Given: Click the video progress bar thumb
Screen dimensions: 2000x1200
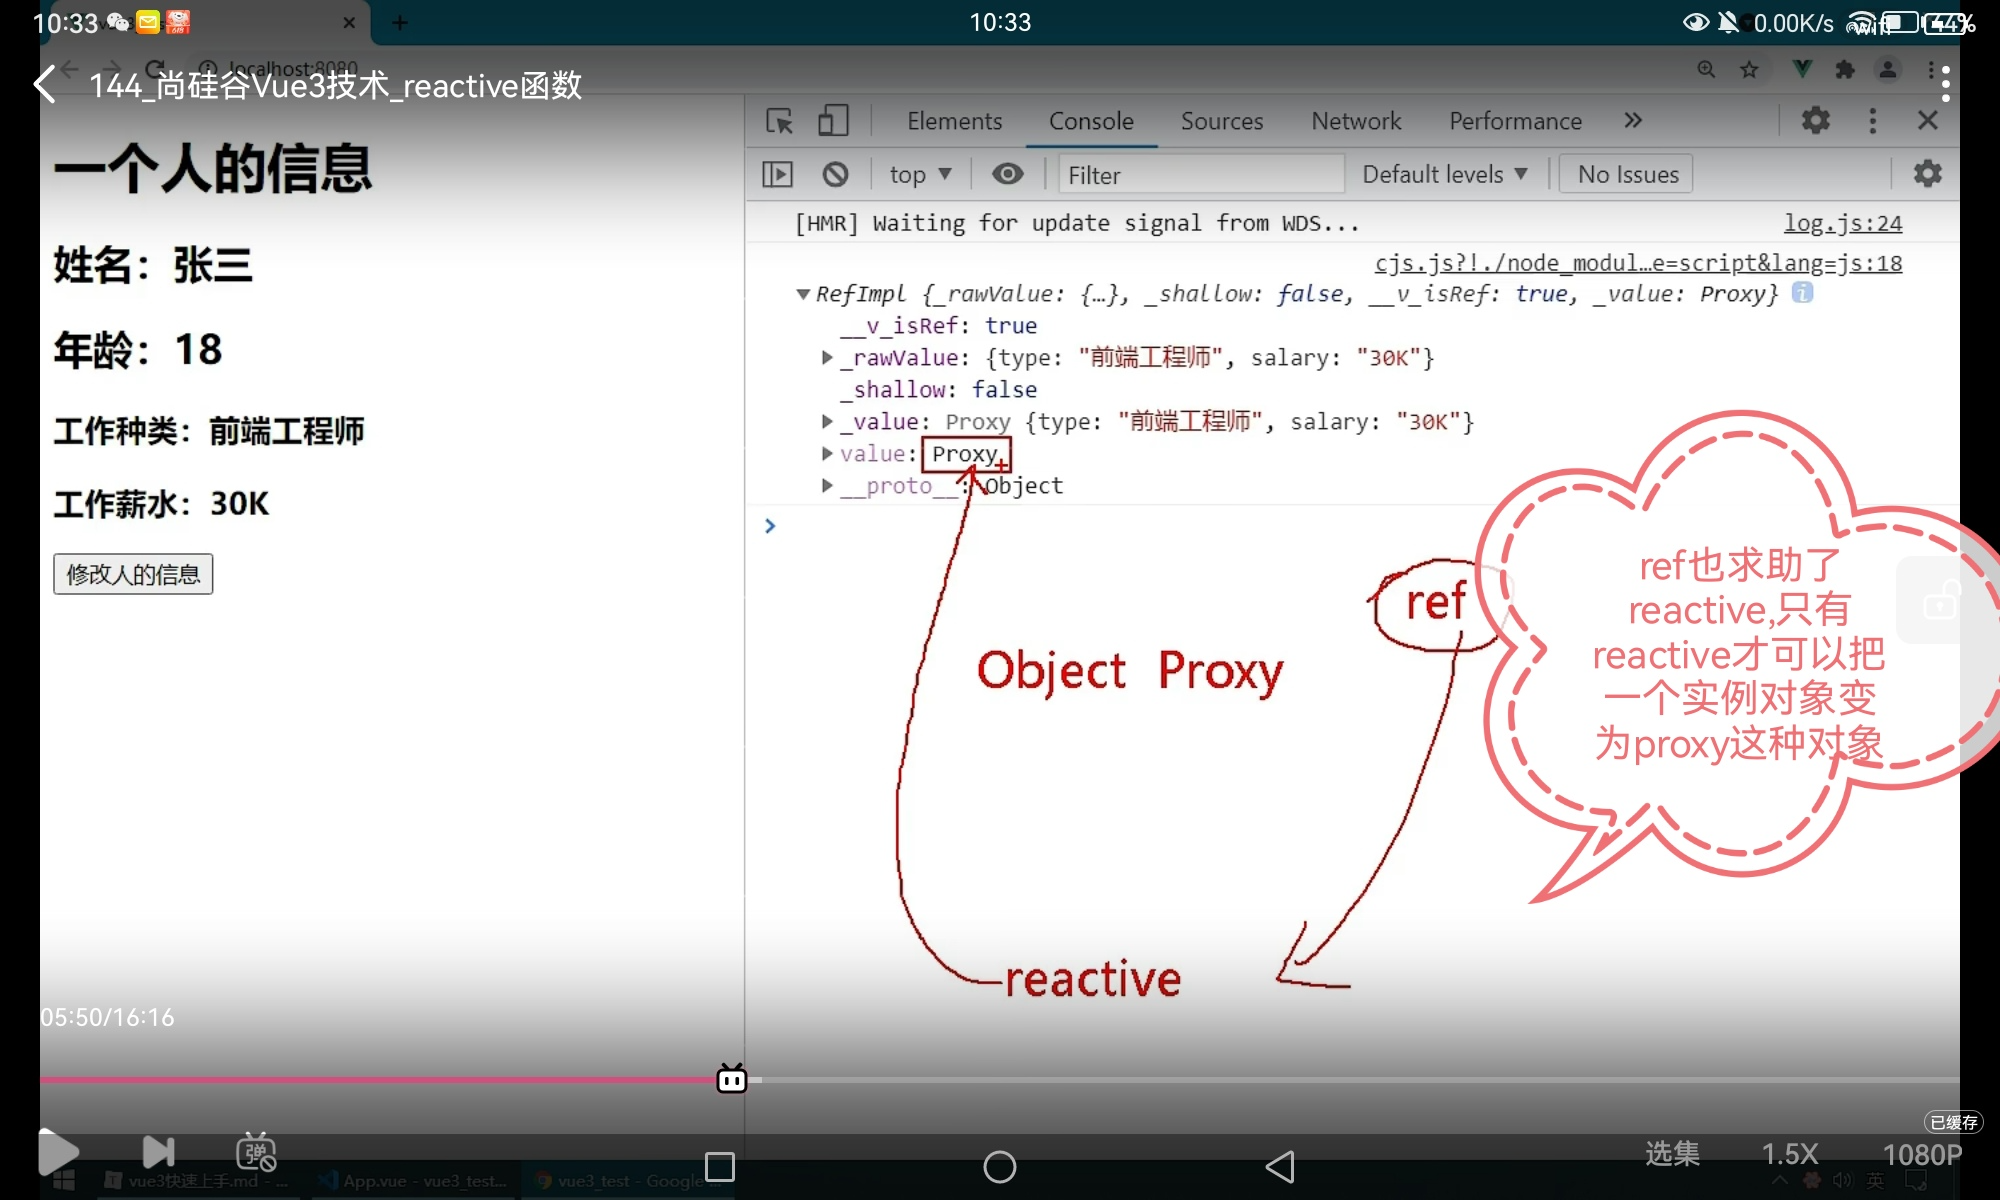Looking at the screenshot, I should (732, 1079).
